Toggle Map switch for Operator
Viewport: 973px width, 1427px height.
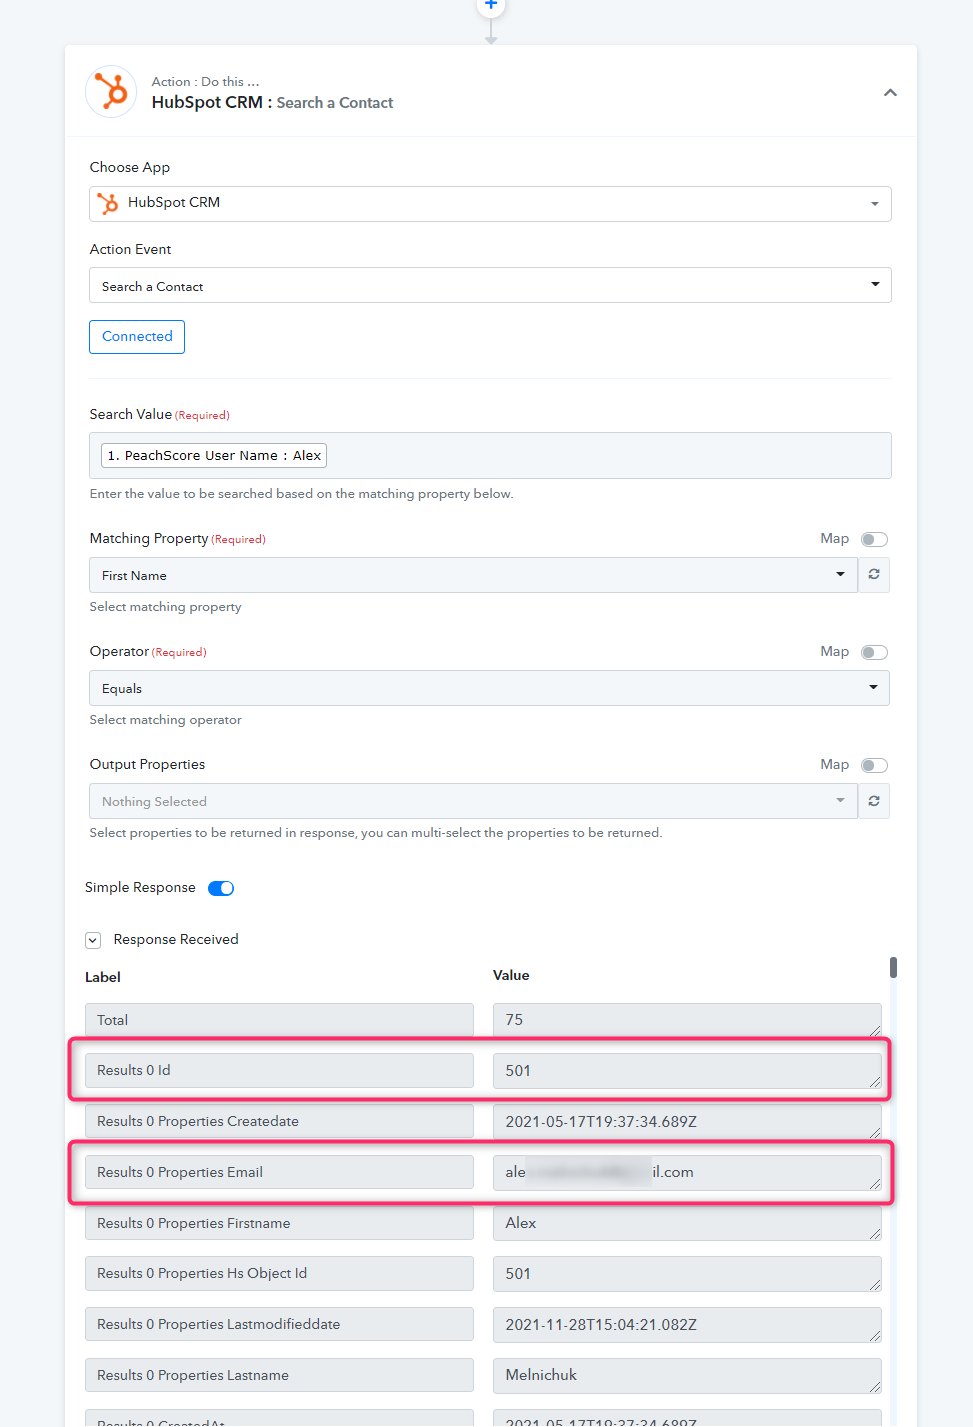tap(874, 652)
